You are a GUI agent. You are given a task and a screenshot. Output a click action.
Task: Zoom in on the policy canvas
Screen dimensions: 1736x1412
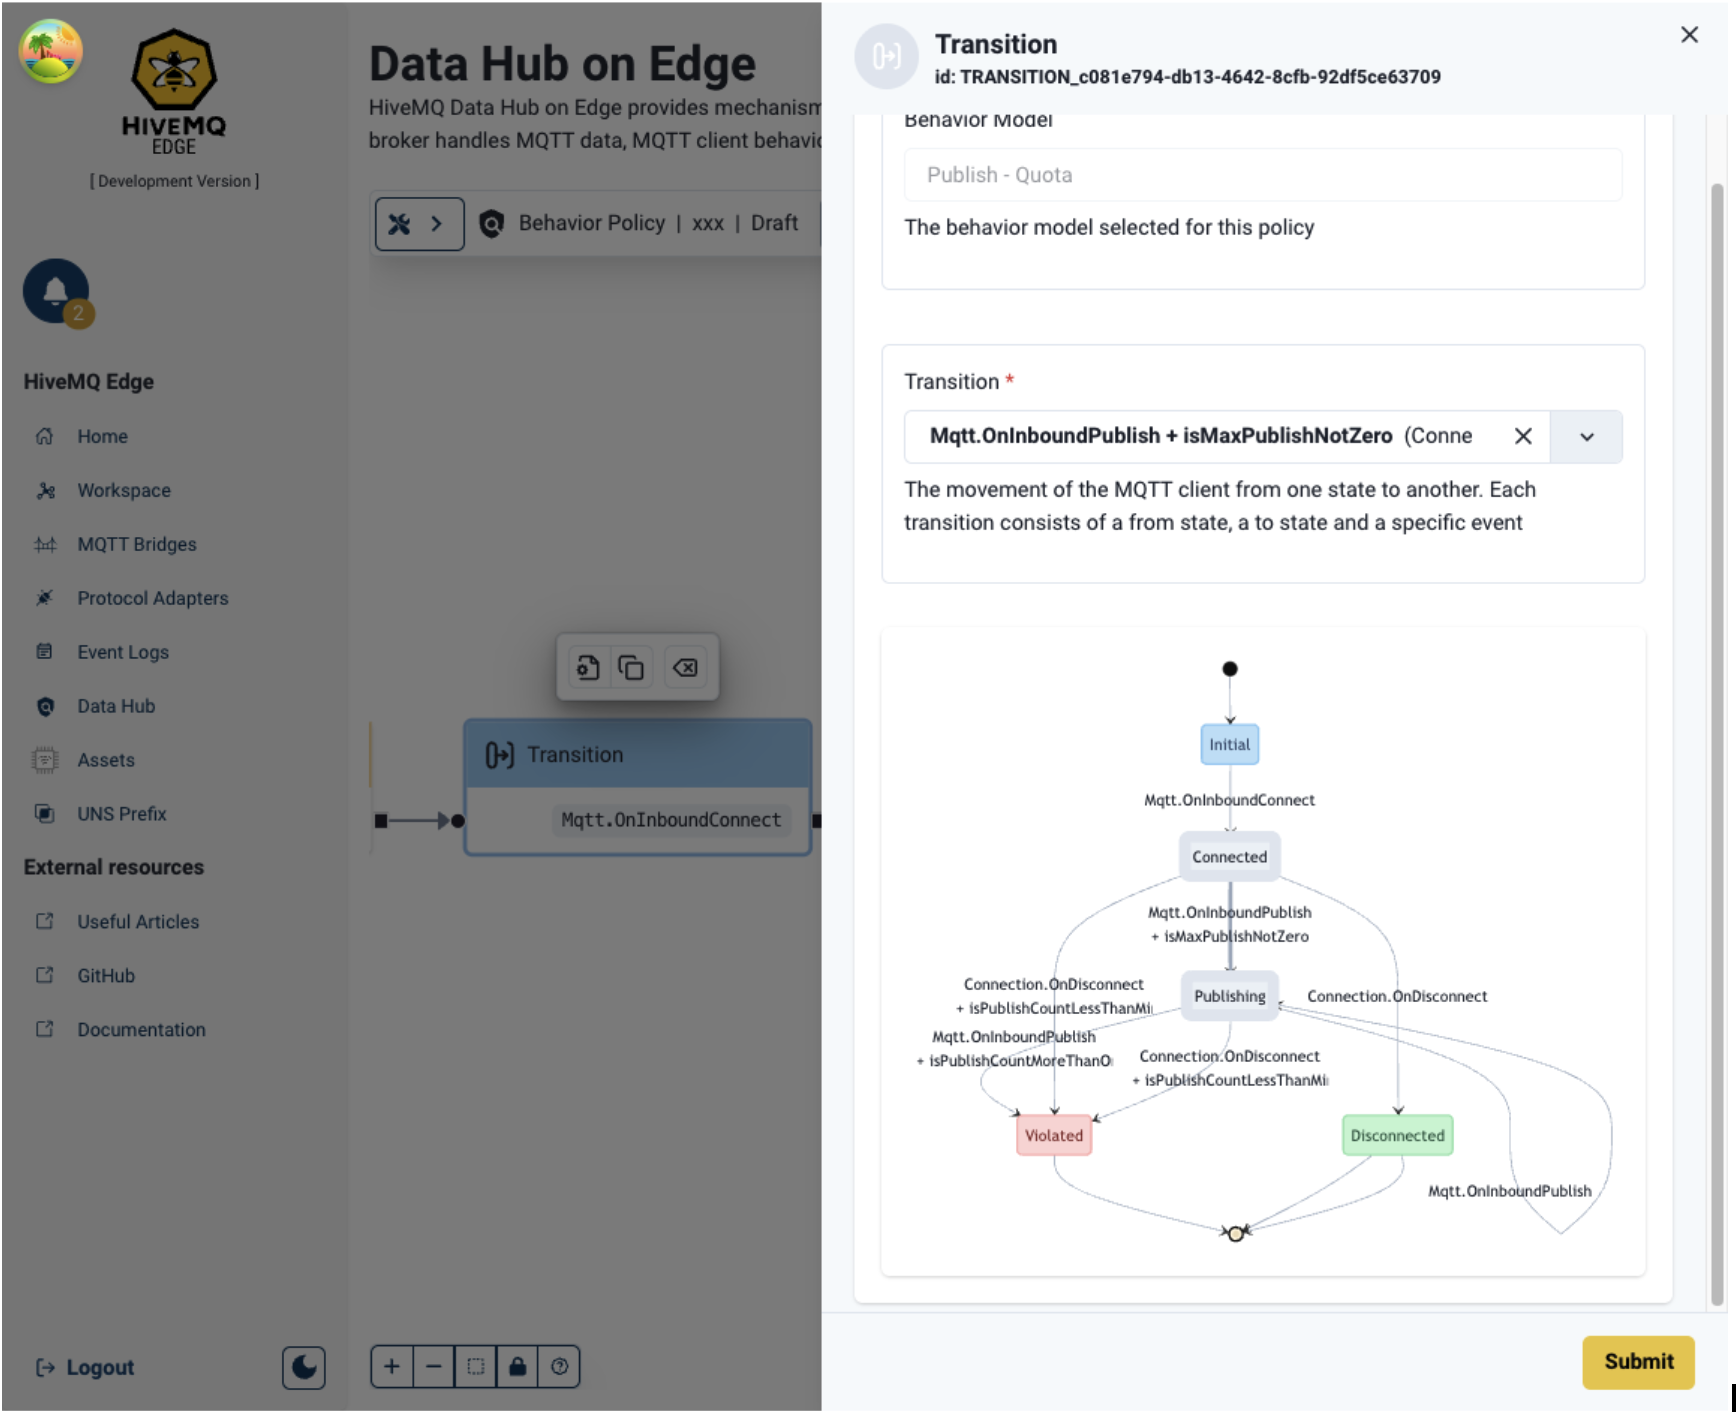[392, 1367]
